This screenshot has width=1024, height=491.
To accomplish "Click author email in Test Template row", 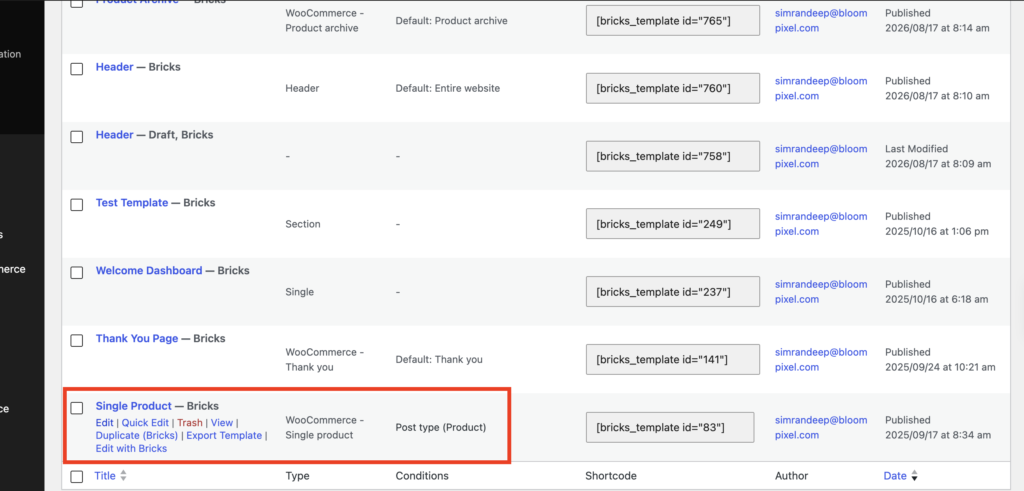I will tap(821, 224).
